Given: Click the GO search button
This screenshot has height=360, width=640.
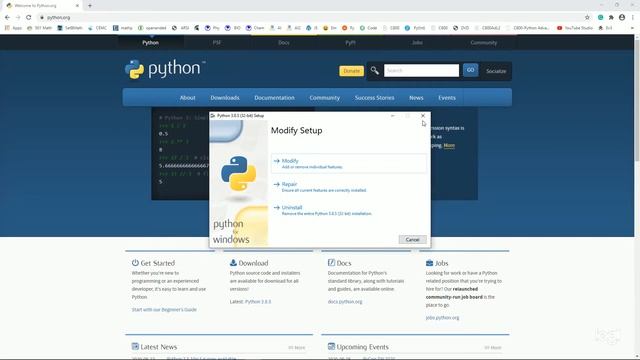Looking at the screenshot, I should click(471, 70).
